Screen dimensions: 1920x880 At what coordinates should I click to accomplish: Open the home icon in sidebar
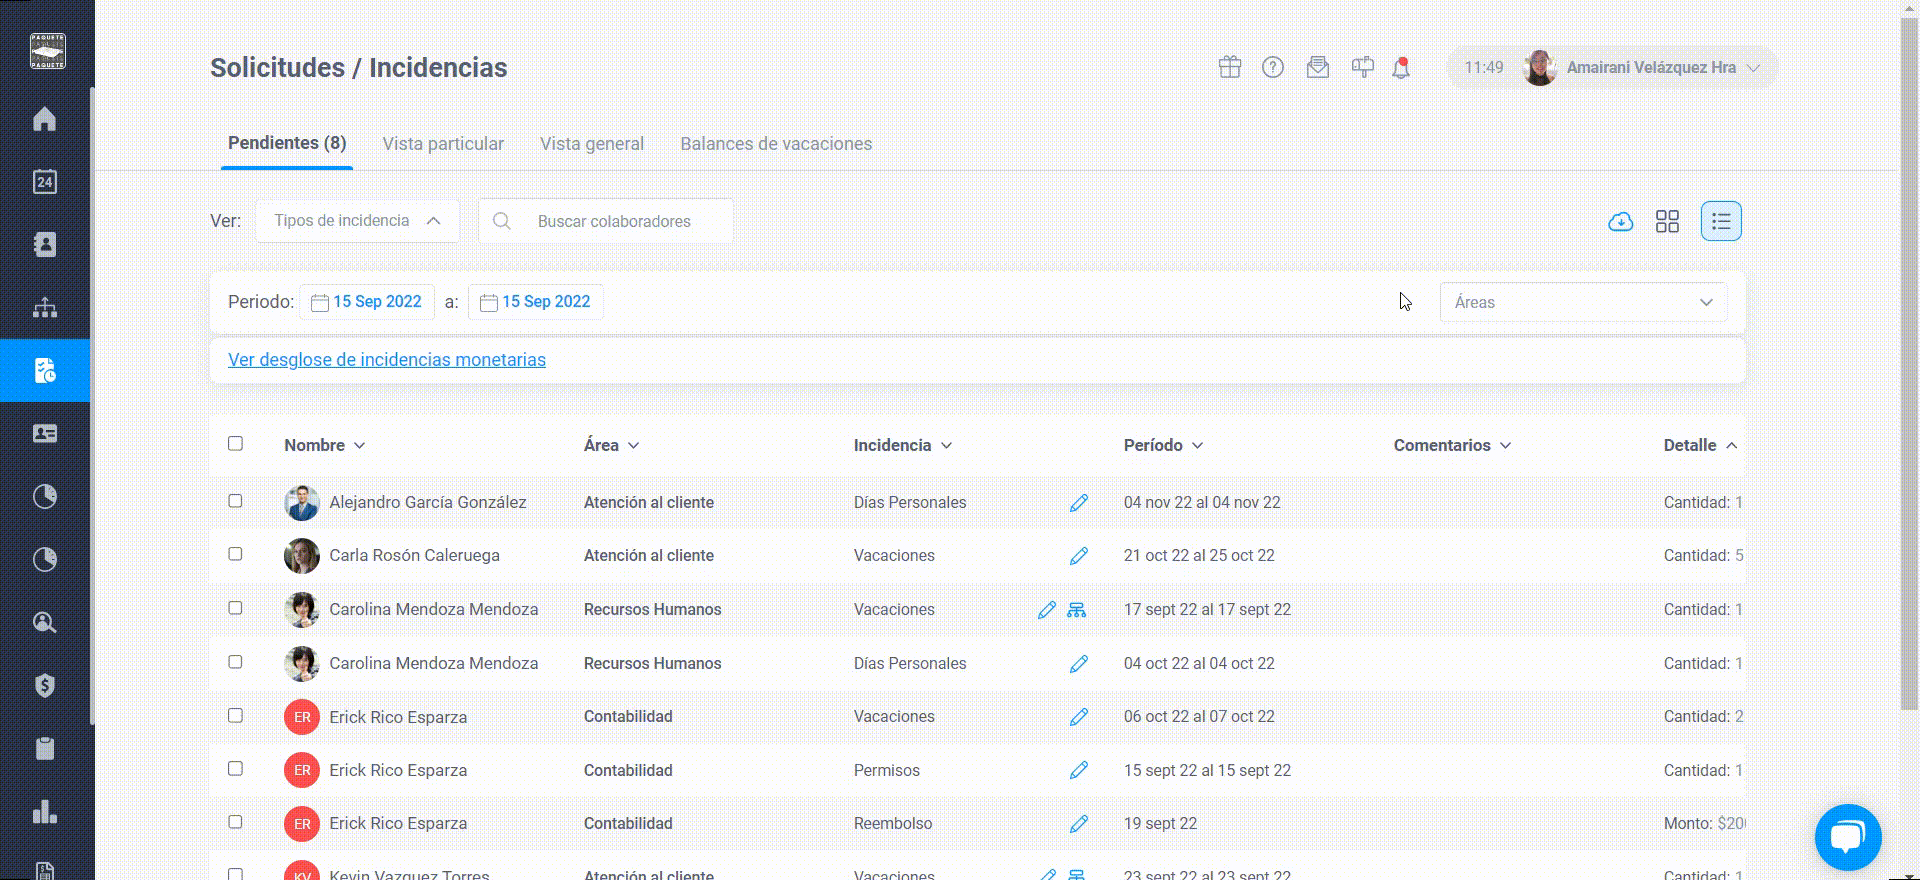point(44,119)
